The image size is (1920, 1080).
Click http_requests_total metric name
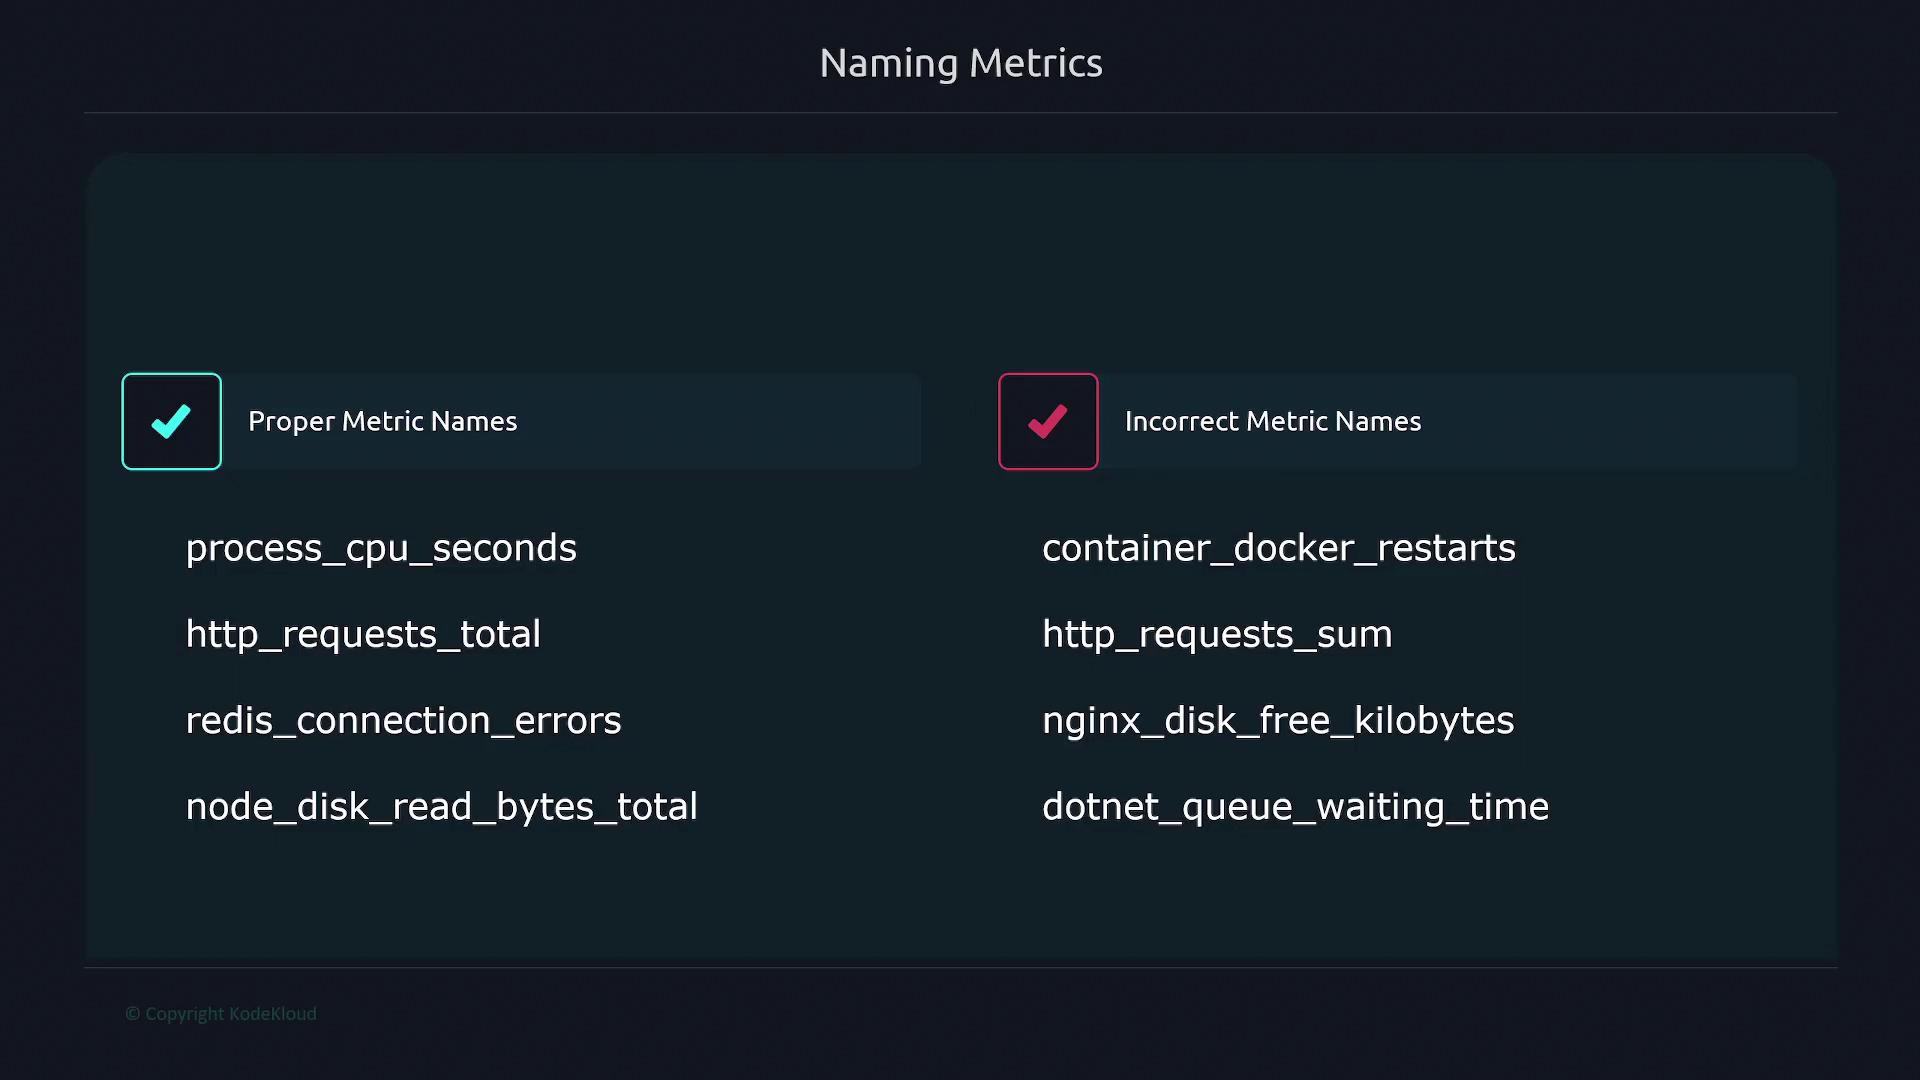tap(363, 634)
